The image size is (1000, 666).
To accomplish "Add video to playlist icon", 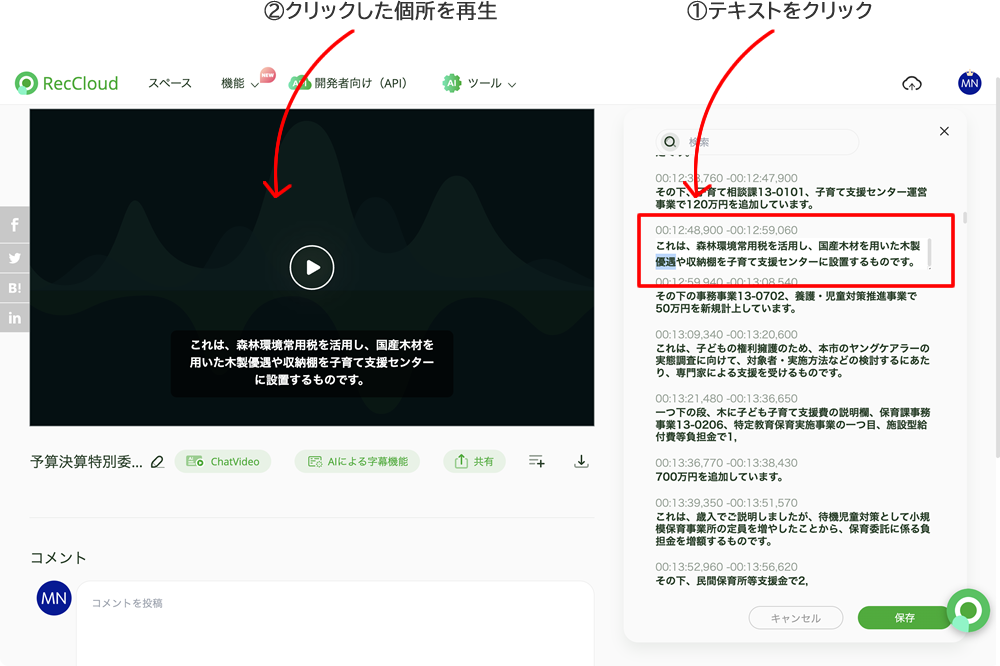I will 536,461.
